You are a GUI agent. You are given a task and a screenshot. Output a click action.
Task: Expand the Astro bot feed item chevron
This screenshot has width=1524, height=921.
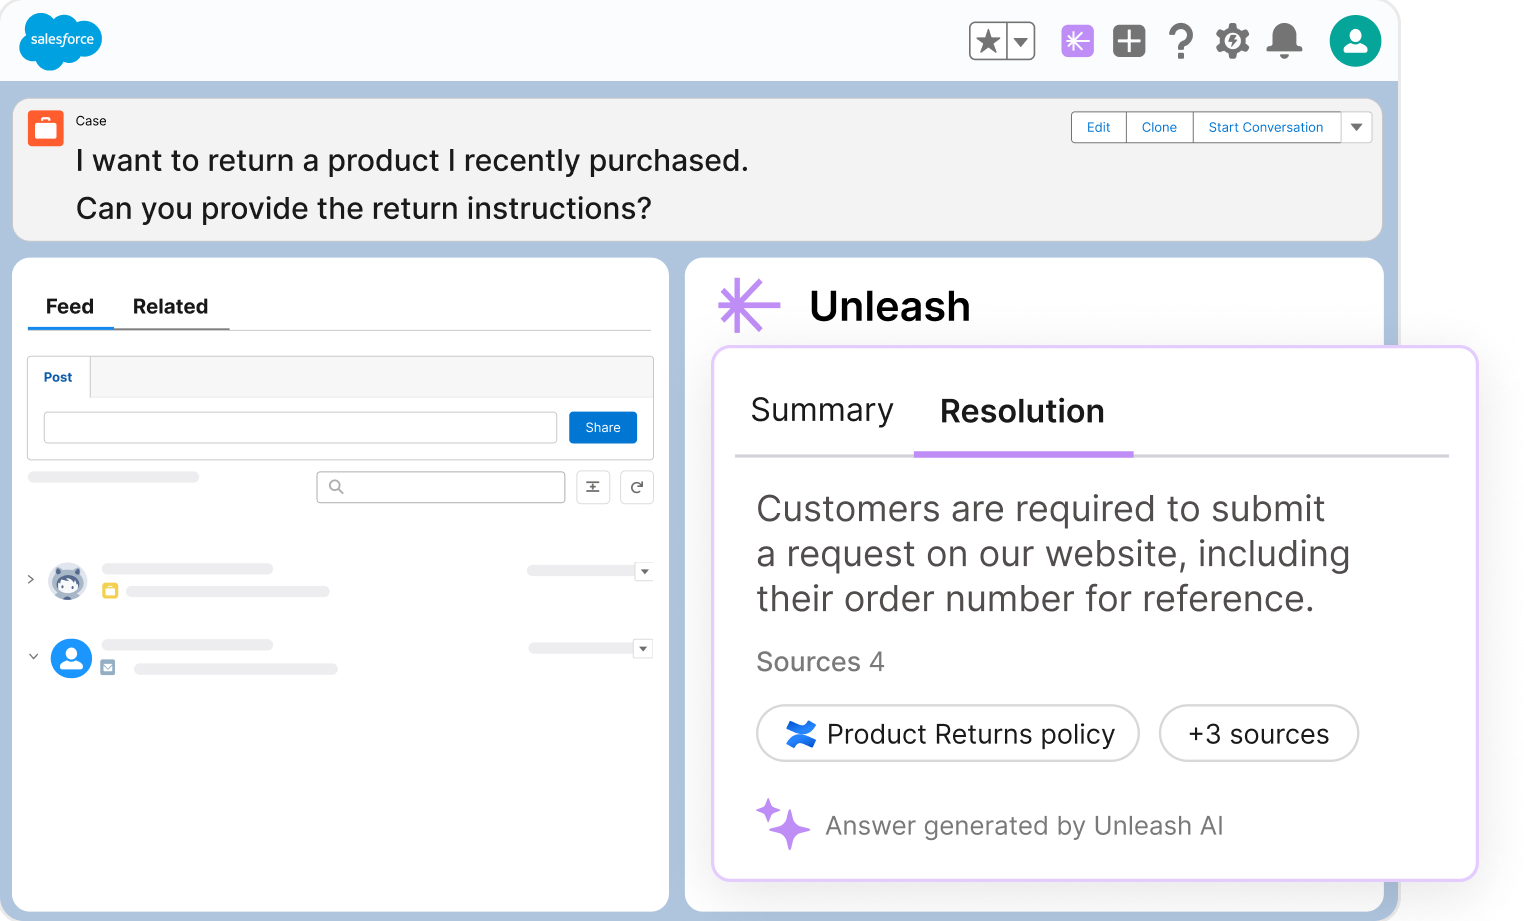click(31, 579)
